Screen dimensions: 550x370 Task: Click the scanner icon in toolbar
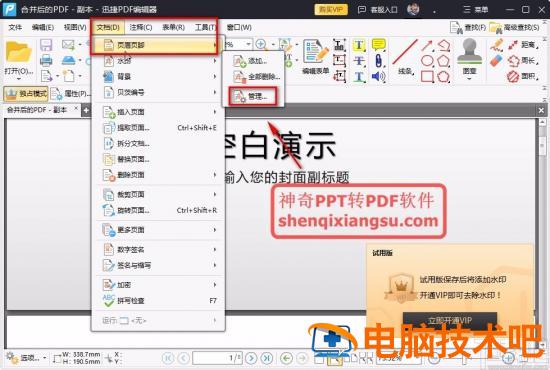68,60
